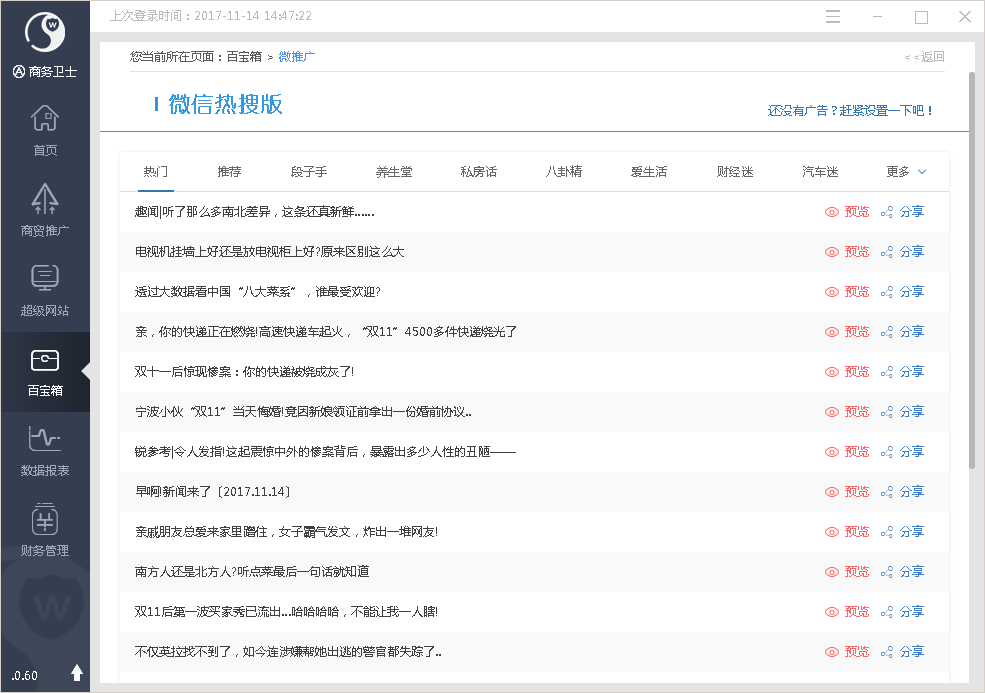Screen dimensions: 985x693
Task: Select the 百宝箱 sidebar icon
Action: point(44,371)
